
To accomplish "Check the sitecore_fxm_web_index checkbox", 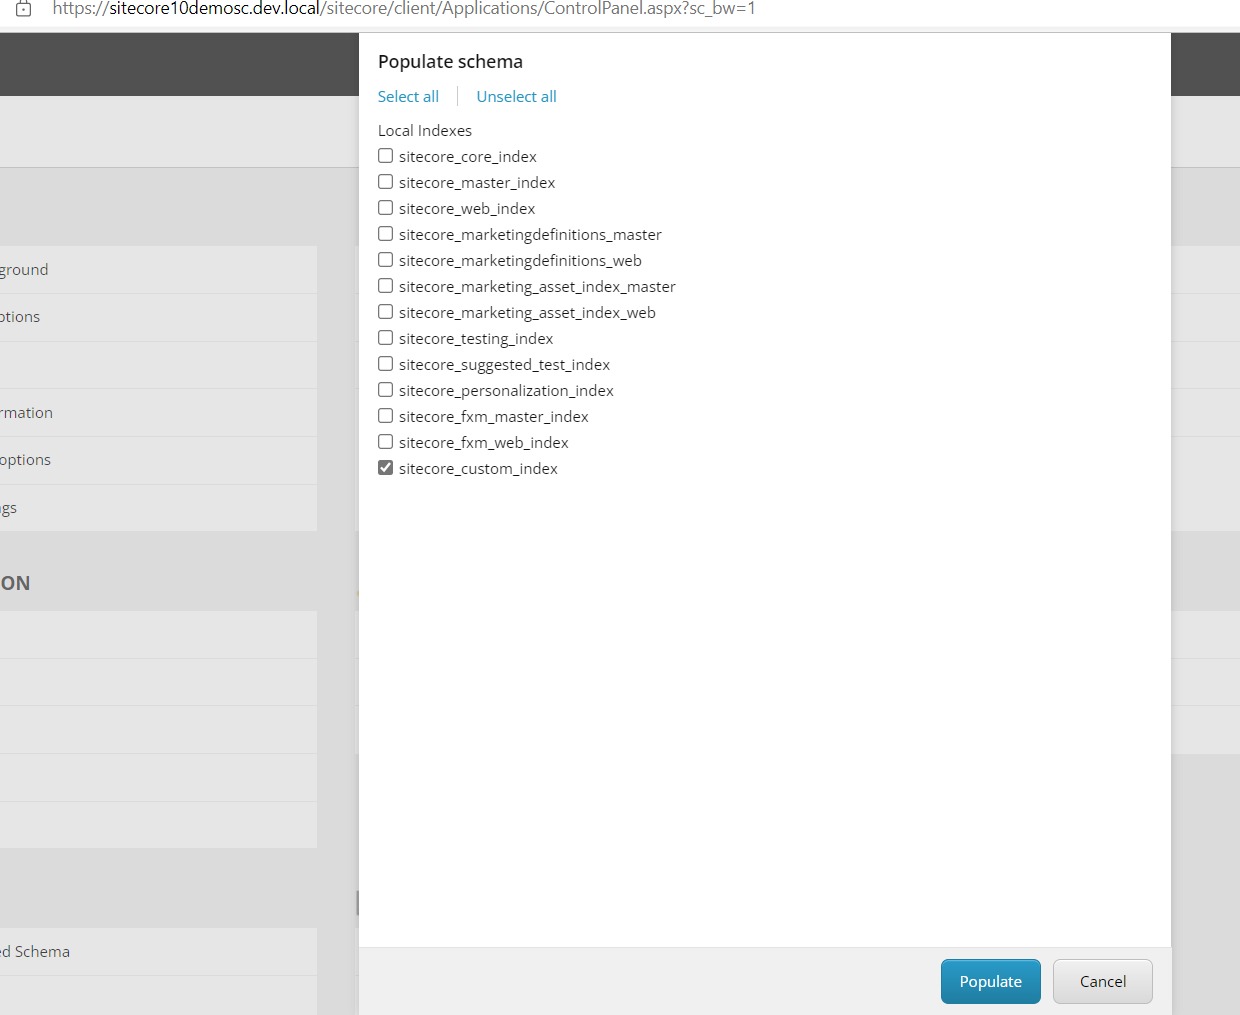I will point(385,442).
